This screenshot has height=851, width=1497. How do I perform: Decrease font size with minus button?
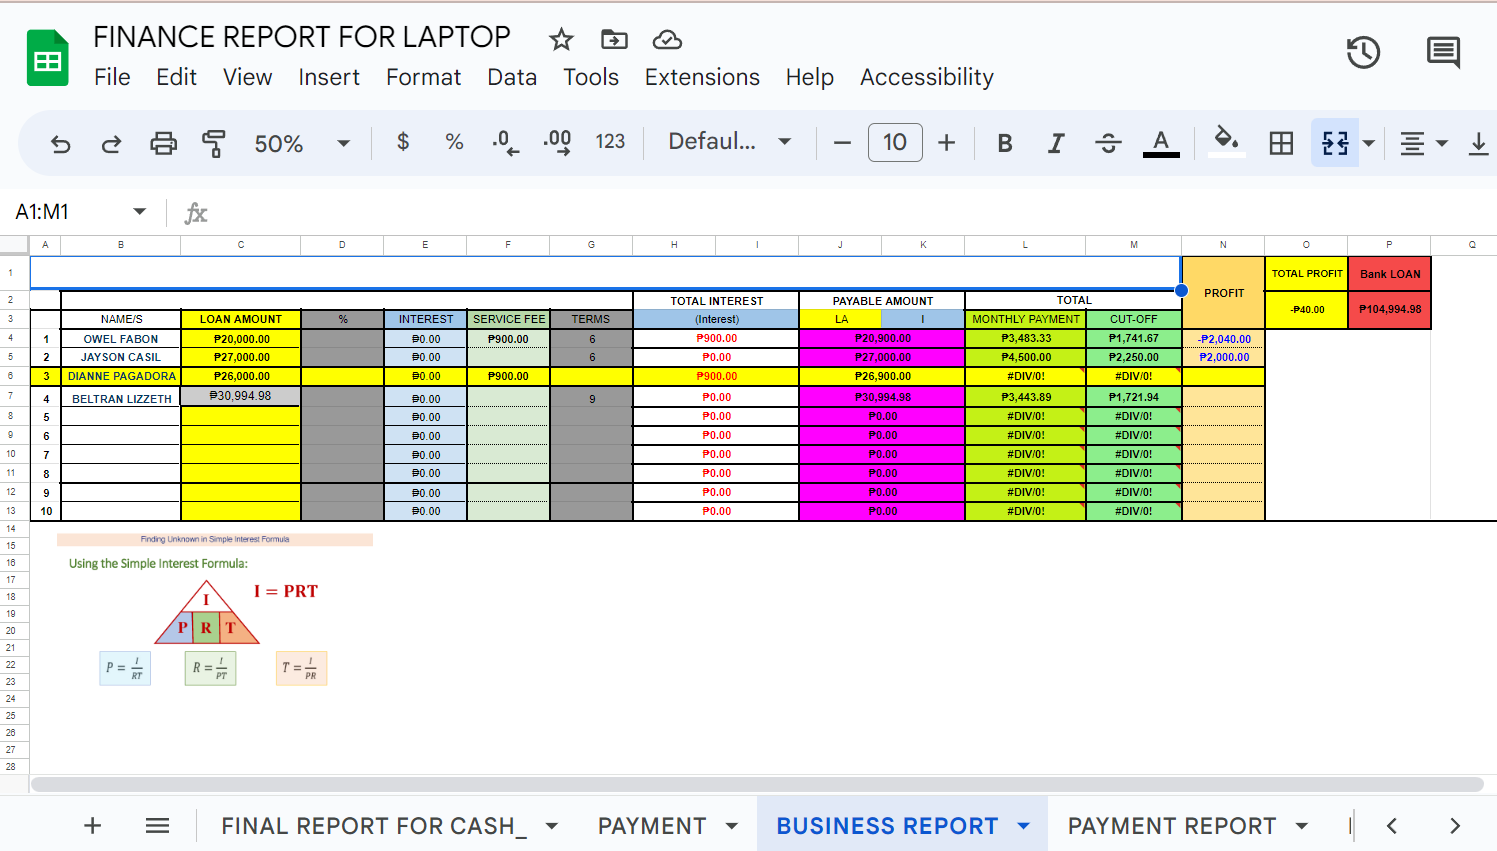click(842, 143)
